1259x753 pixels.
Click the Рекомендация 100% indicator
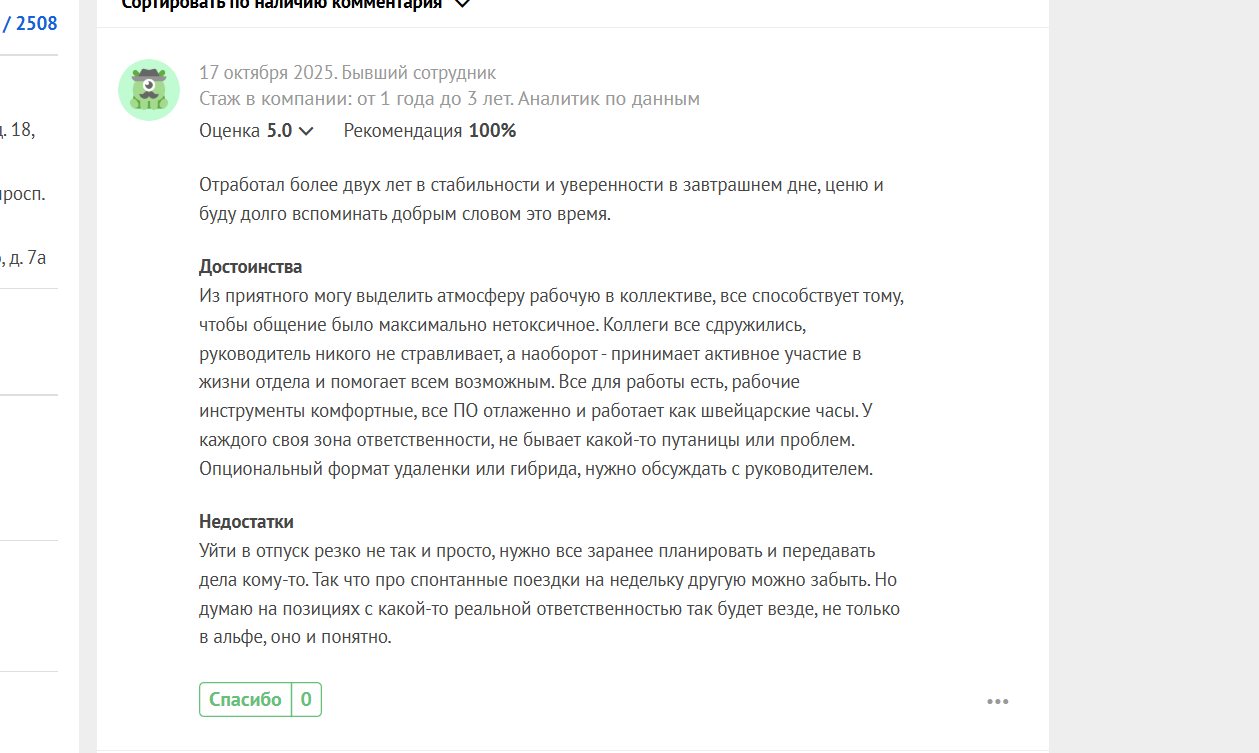click(430, 131)
